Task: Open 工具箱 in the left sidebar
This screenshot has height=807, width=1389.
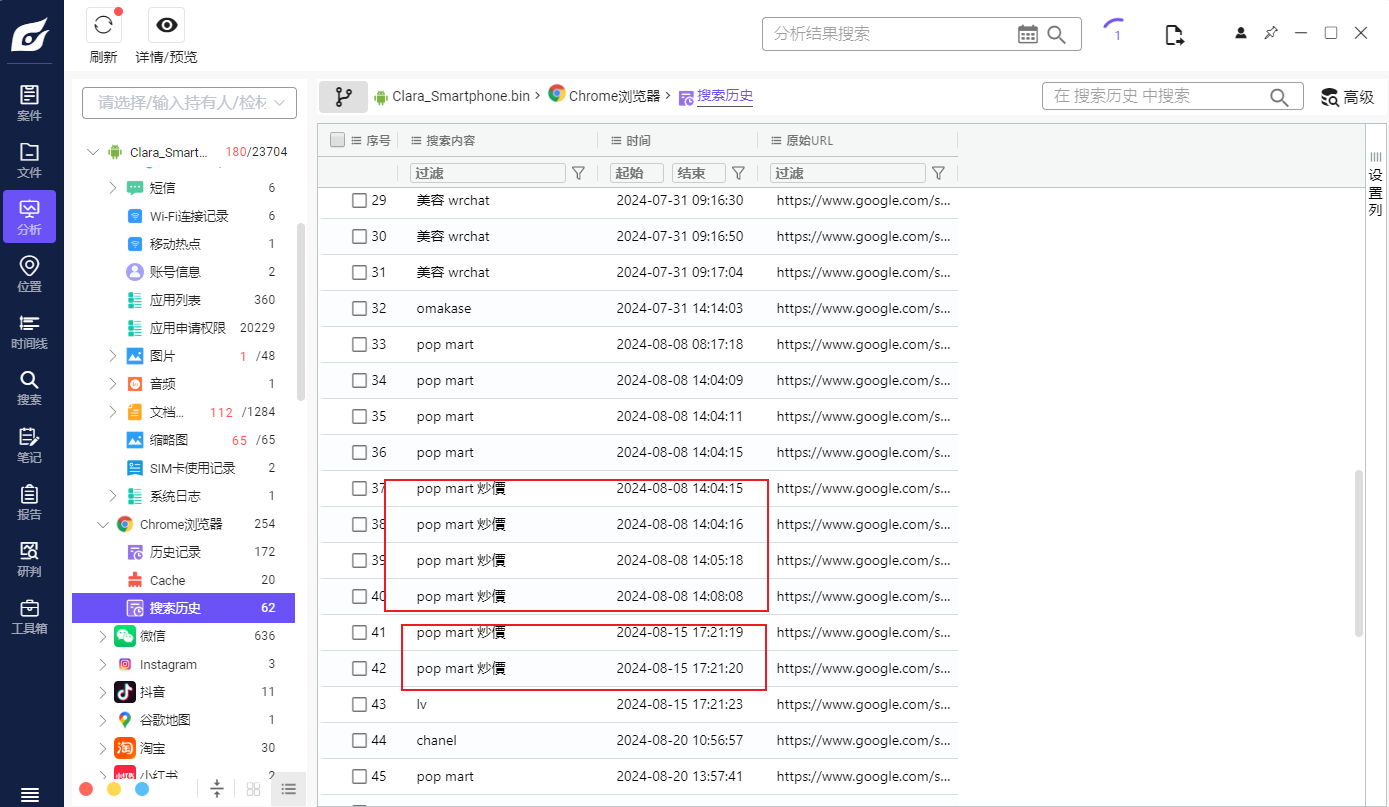Action: click(x=30, y=616)
